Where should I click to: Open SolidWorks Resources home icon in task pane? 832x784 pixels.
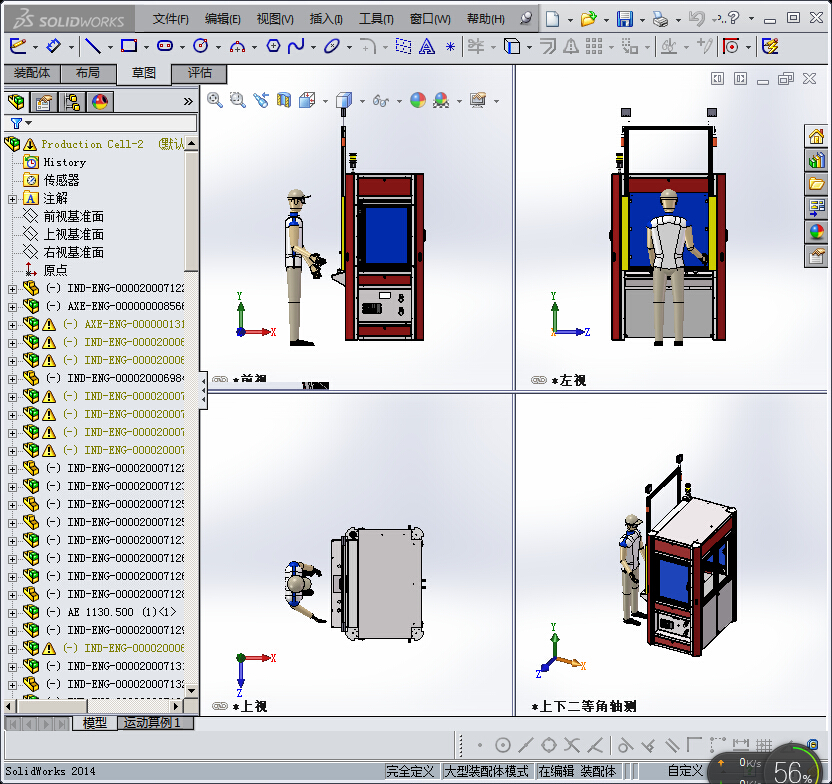click(x=816, y=136)
